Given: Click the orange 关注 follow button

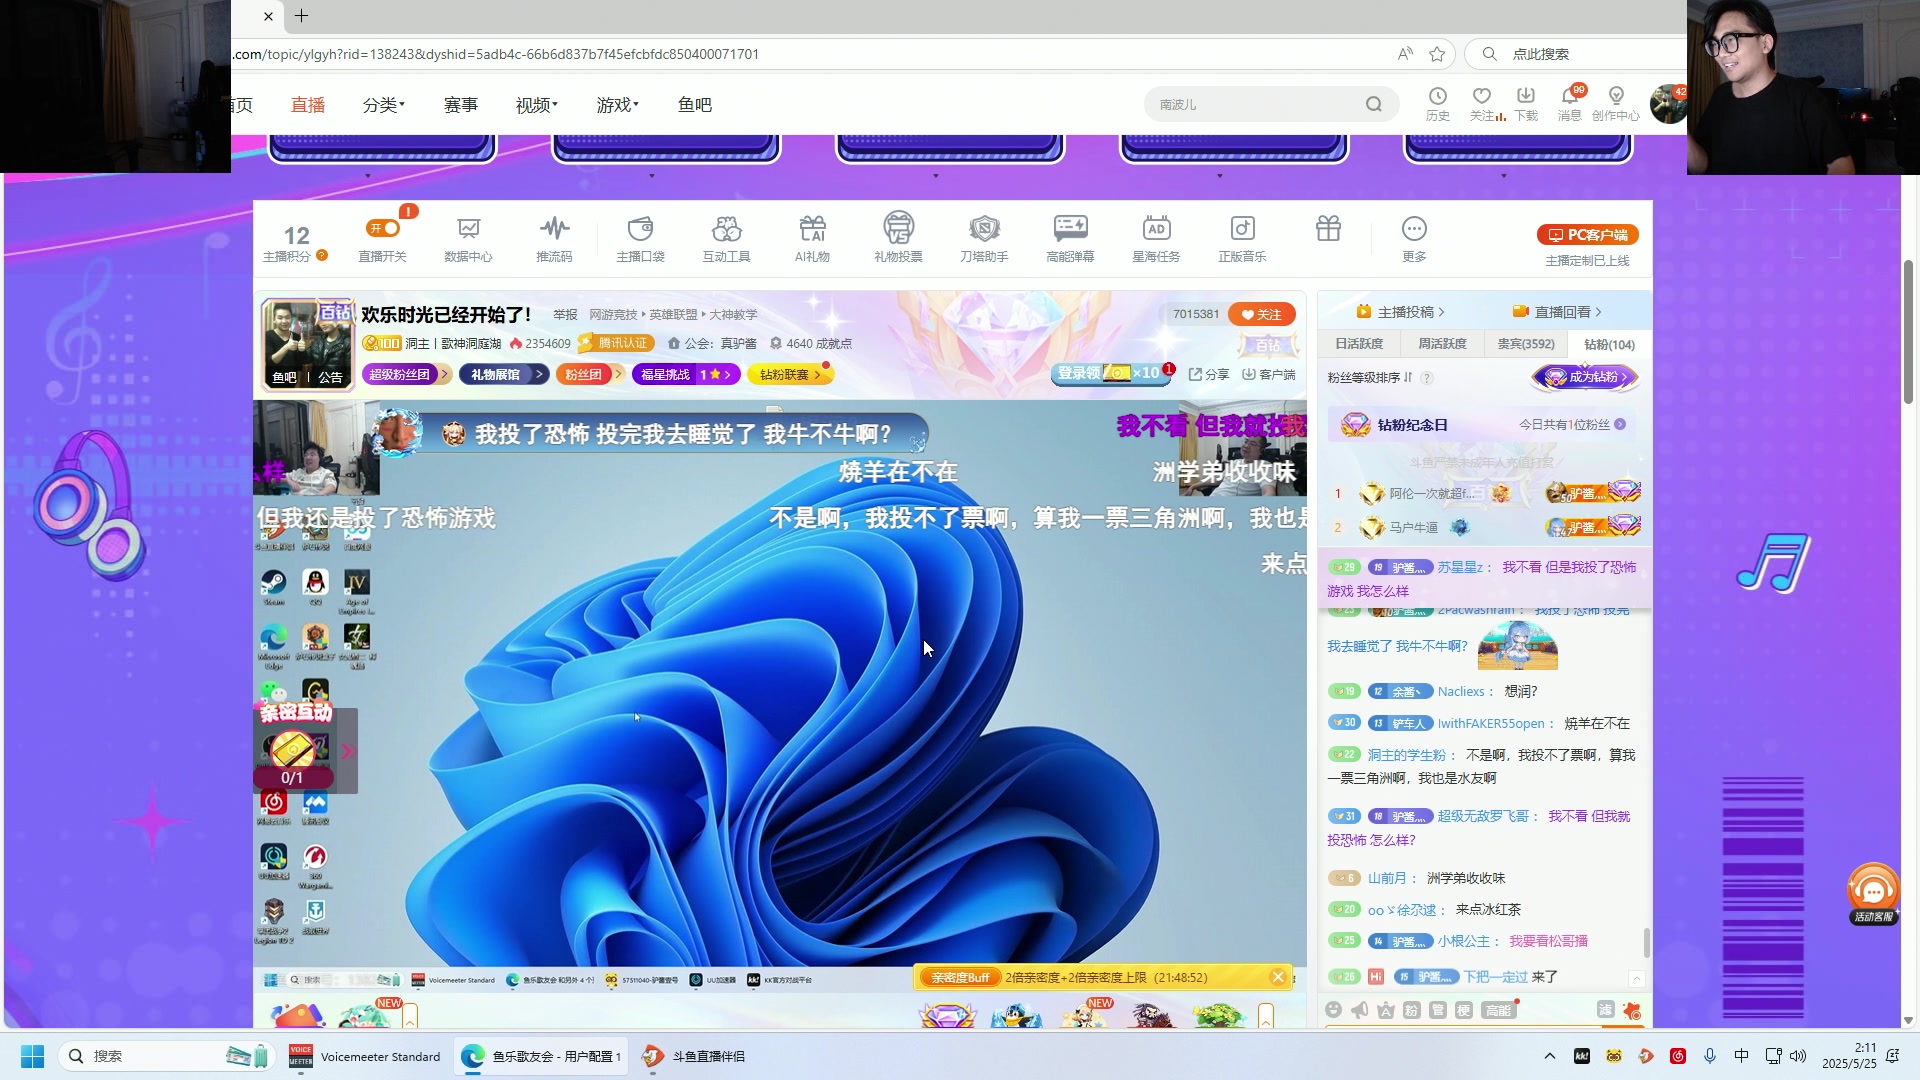Looking at the screenshot, I should pyautogui.click(x=1262, y=314).
